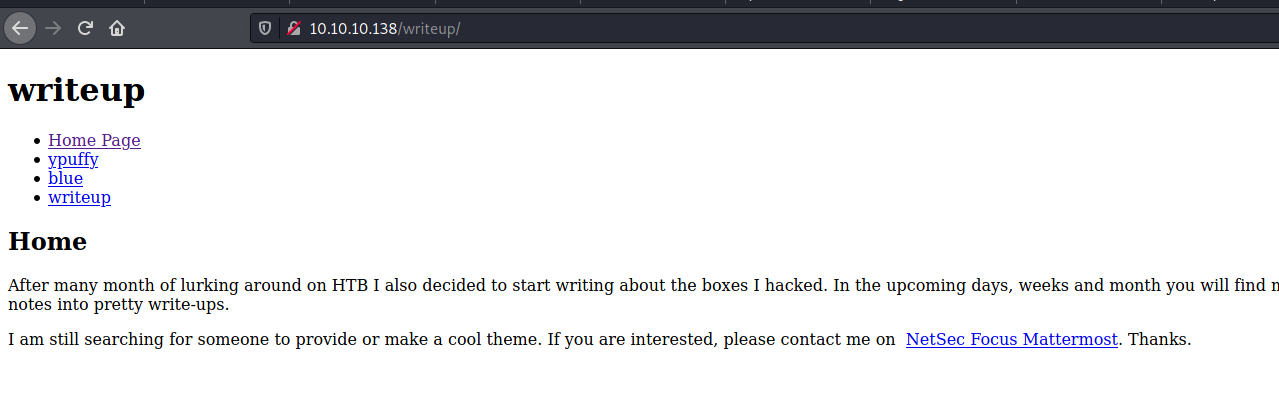This screenshot has height=400, width=1279.
Task: Click empty toolbar space beside the home button
Action: point(190,29)
